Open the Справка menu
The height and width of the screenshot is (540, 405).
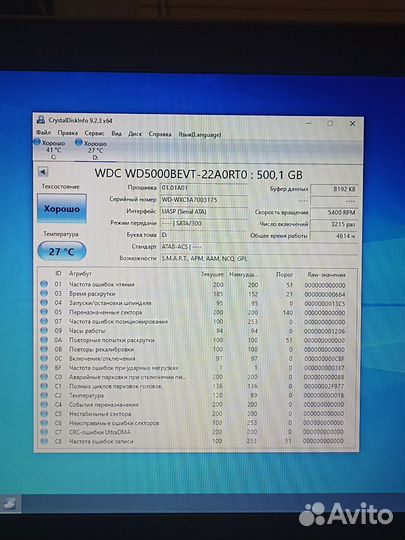point(160,134)
